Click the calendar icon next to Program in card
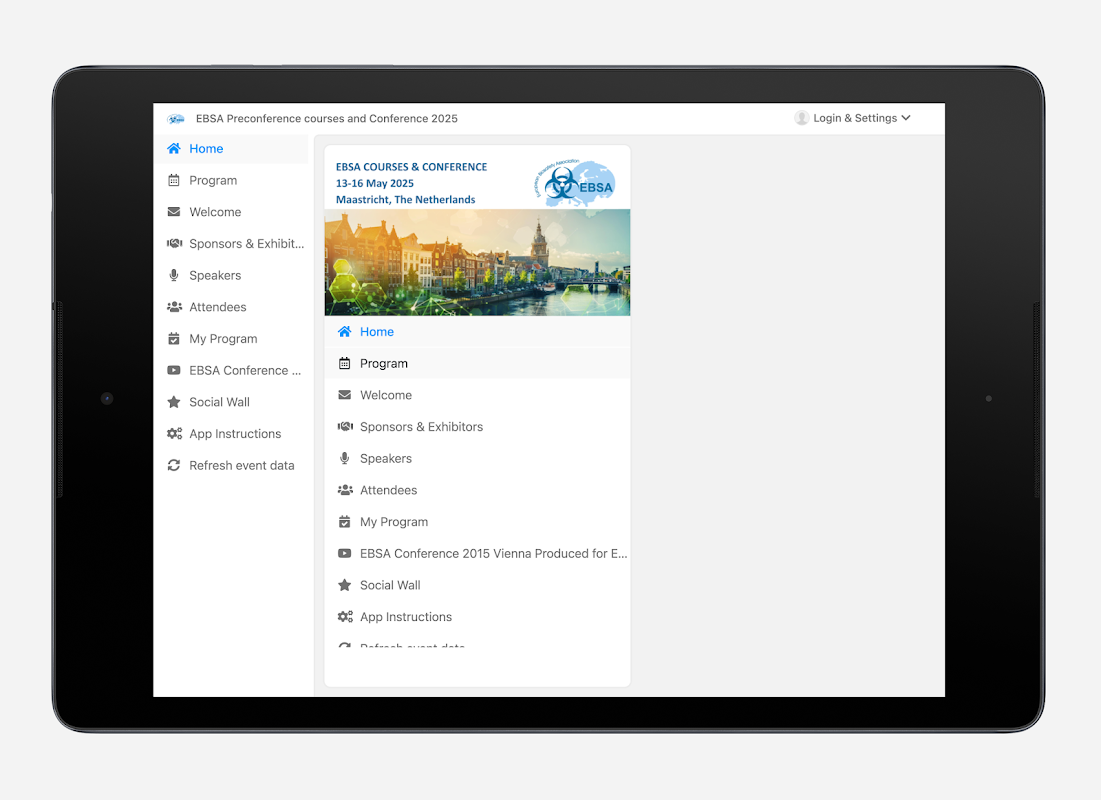Image resolution: width=1101 pixels, height=800 pixels. (345, 363)
